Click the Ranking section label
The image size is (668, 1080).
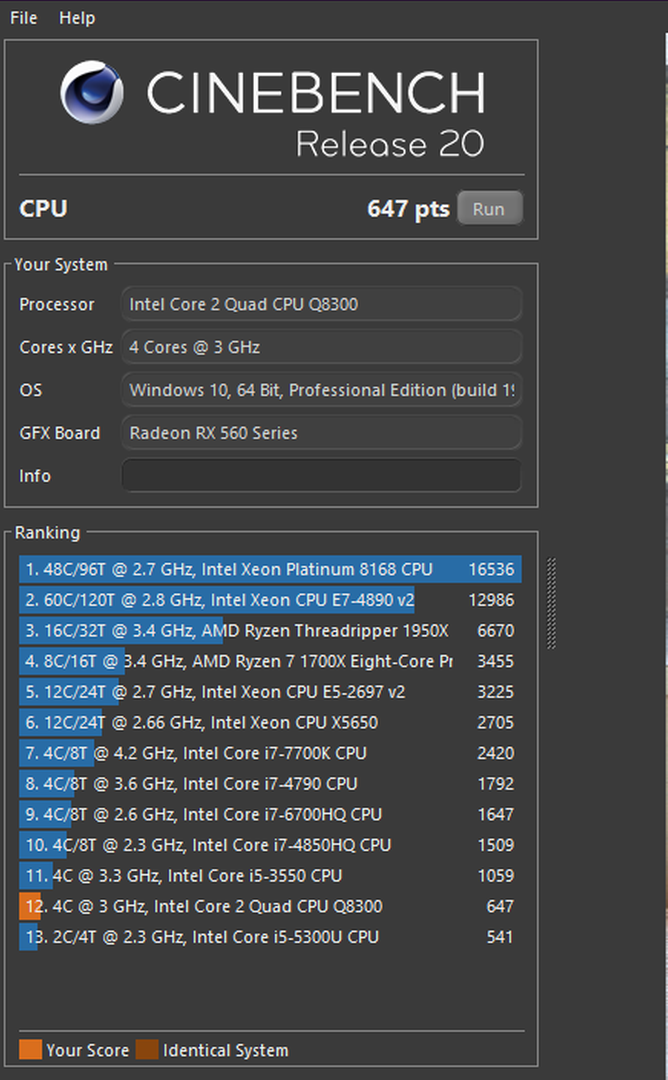[47, 532]
